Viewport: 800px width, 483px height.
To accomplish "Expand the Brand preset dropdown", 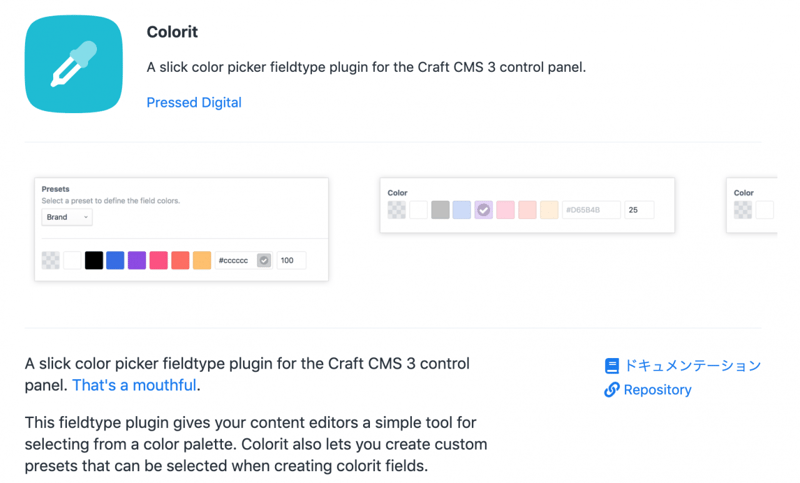I will tap(67, 217).
